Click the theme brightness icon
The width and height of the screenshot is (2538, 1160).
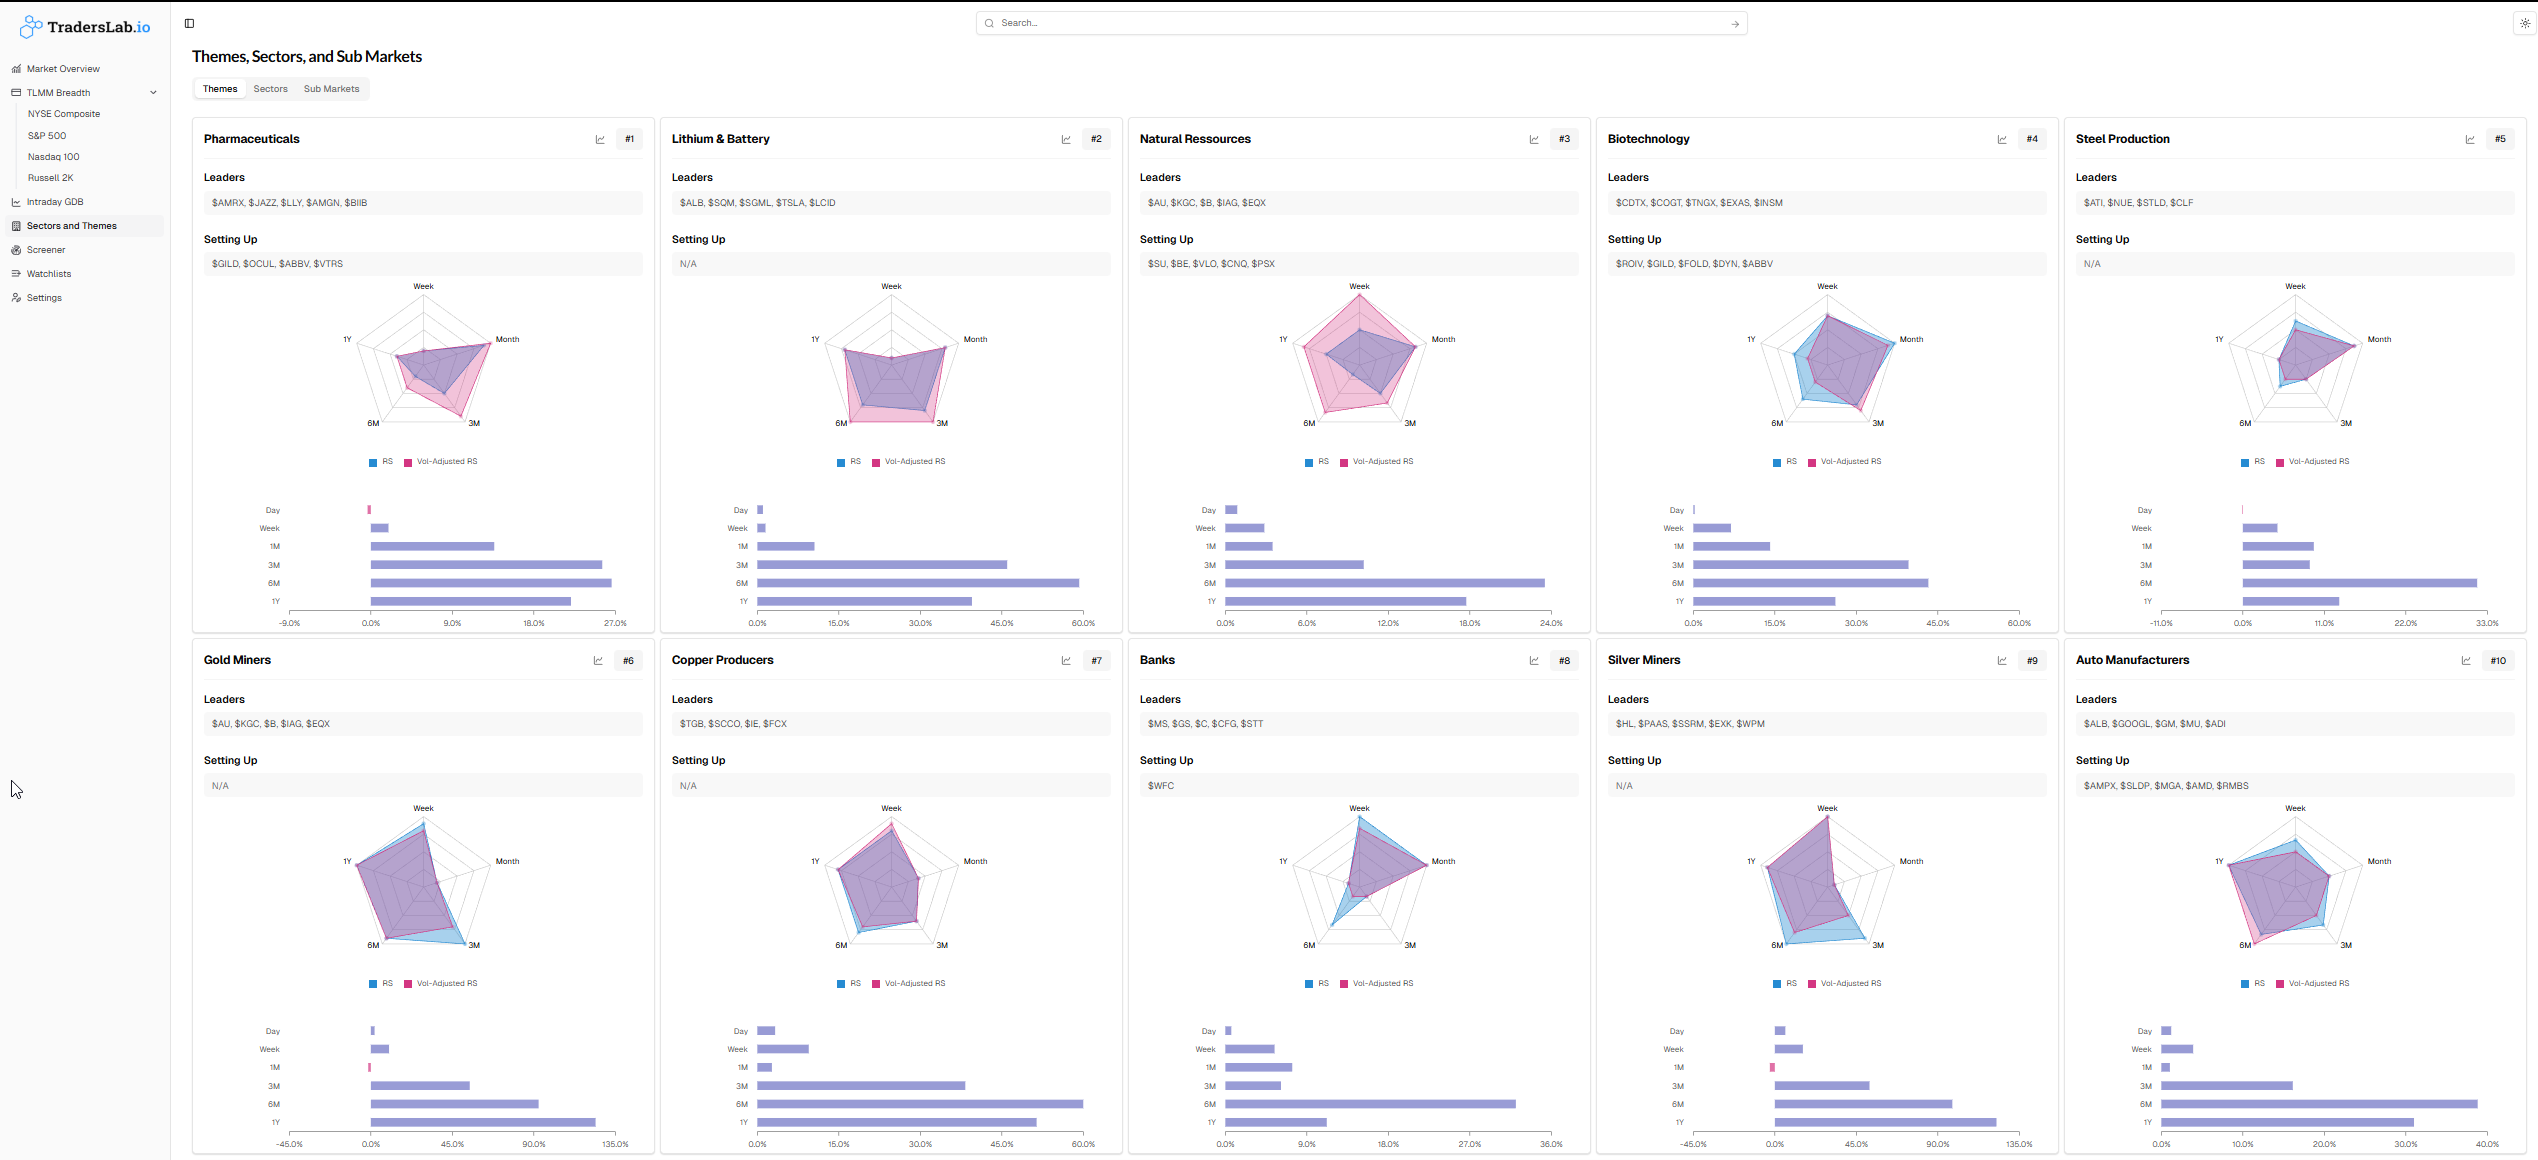point(2524,23)
